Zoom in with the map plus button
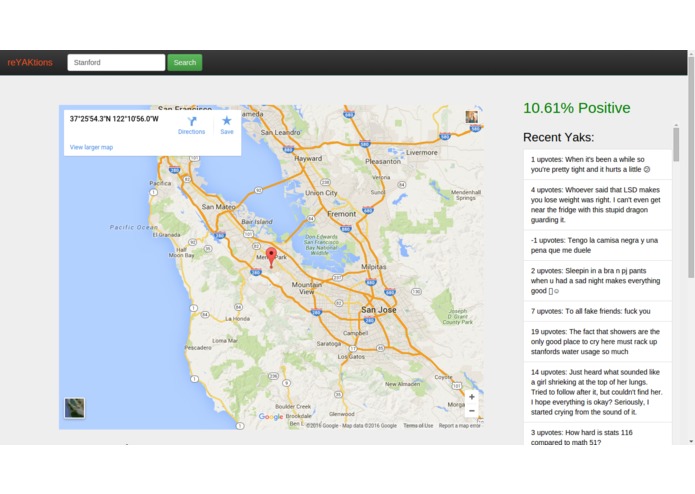The width and height of the screenshot is (695, 494). pos(472,397)
